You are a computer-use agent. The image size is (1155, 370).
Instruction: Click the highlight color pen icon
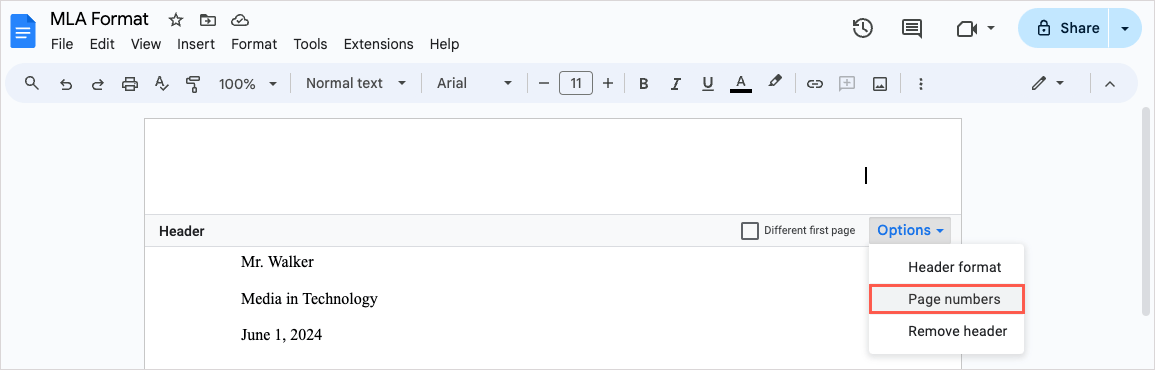pos(774,82)
